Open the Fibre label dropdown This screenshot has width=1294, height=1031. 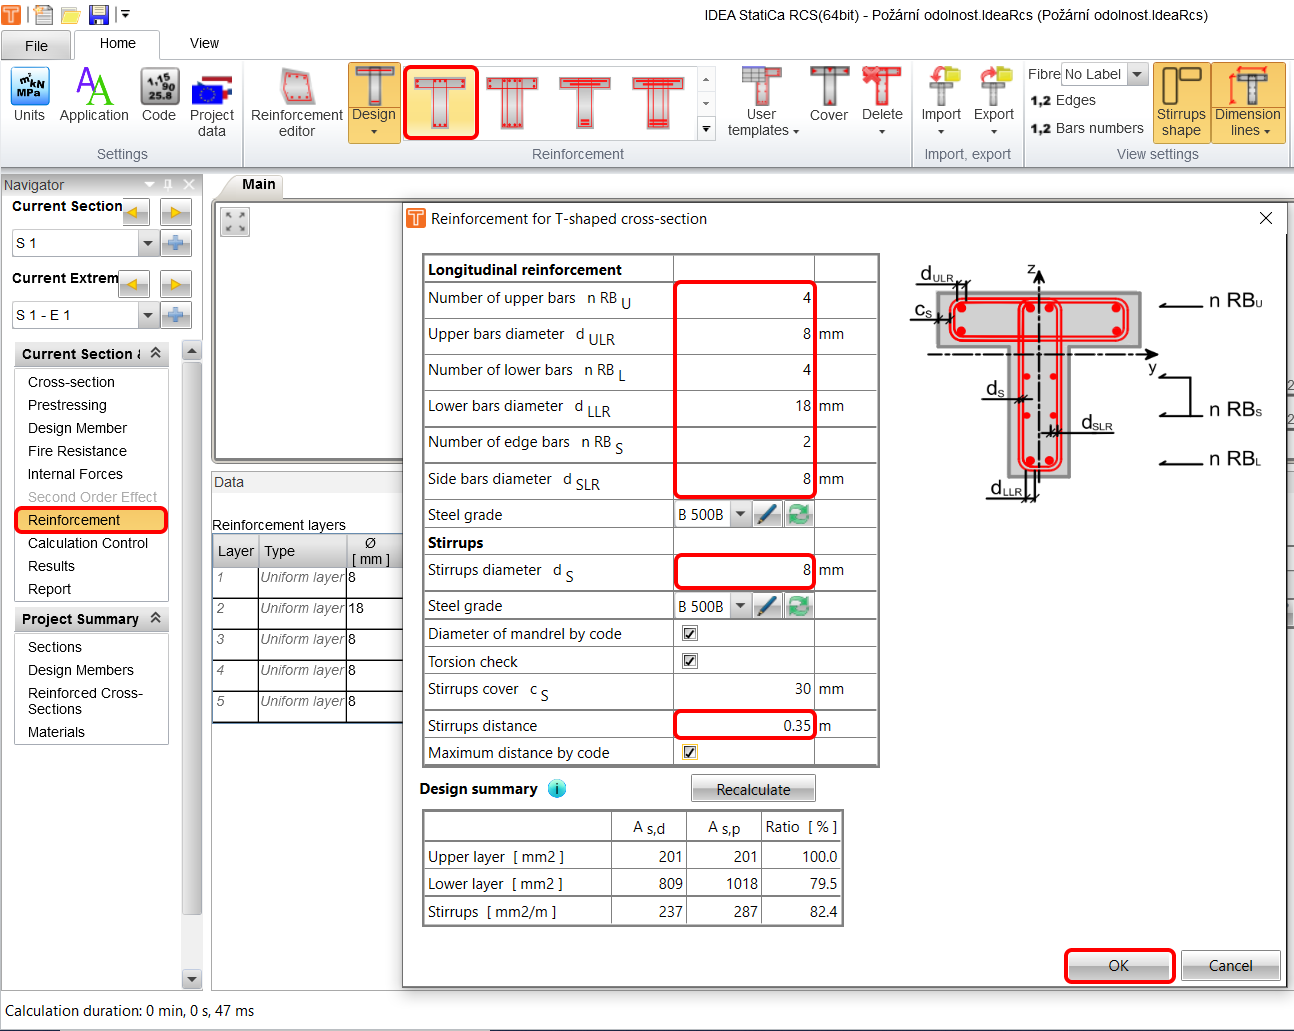(x=1136, y=73)
